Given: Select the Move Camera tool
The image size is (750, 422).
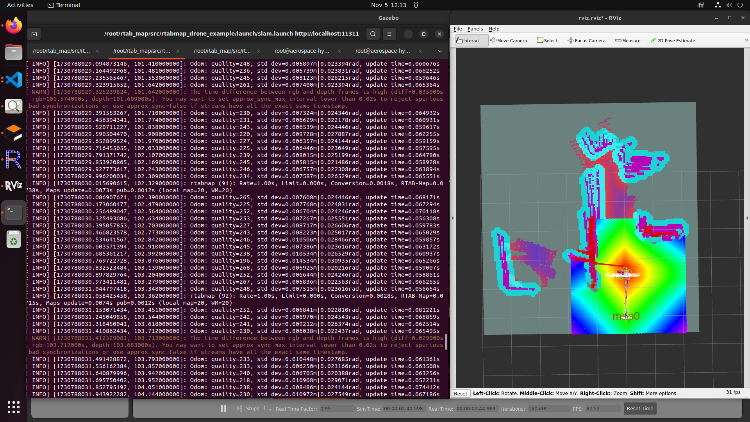Looking at the screenshot, I should click(512, 41).
